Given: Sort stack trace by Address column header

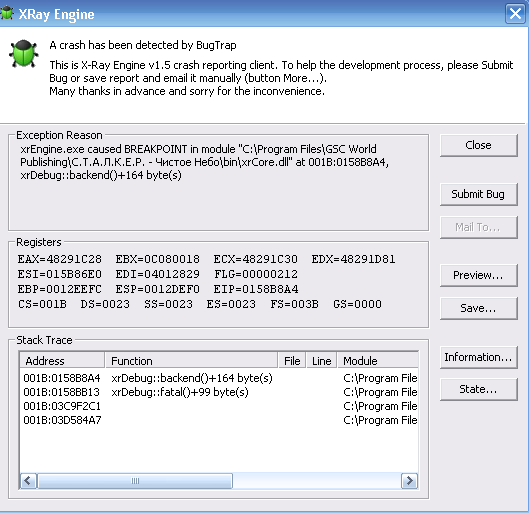Looking at the screenshot, I should pos(62,361).
